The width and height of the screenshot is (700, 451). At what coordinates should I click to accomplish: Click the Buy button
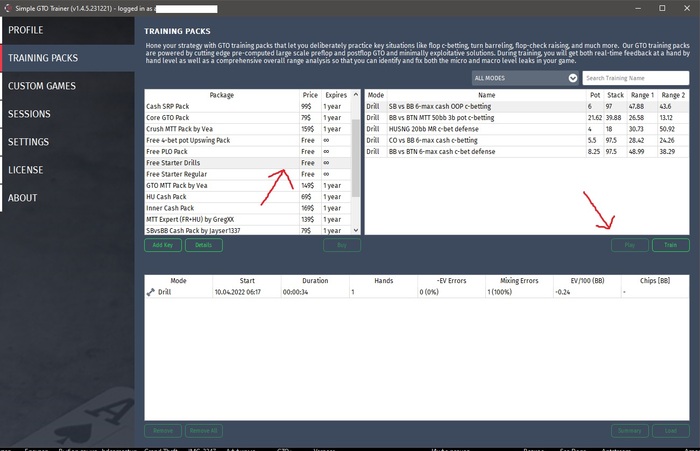[x=342, y=245]
